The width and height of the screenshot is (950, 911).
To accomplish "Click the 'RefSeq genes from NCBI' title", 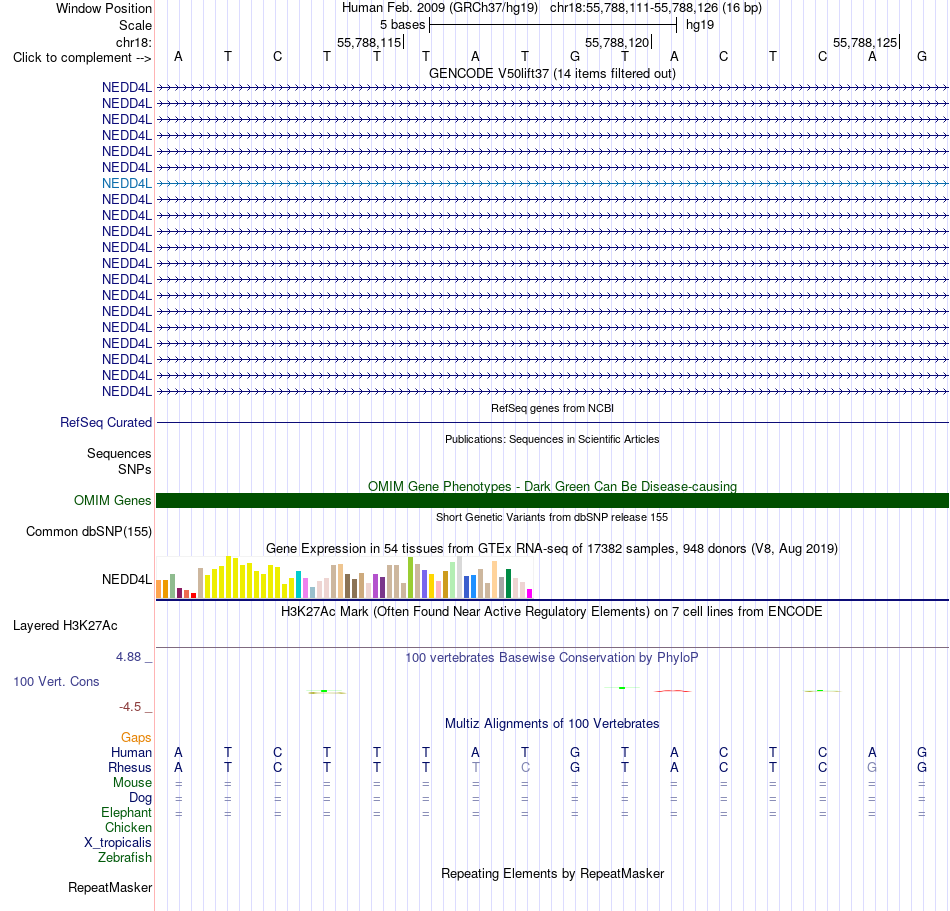I will 552,408.
